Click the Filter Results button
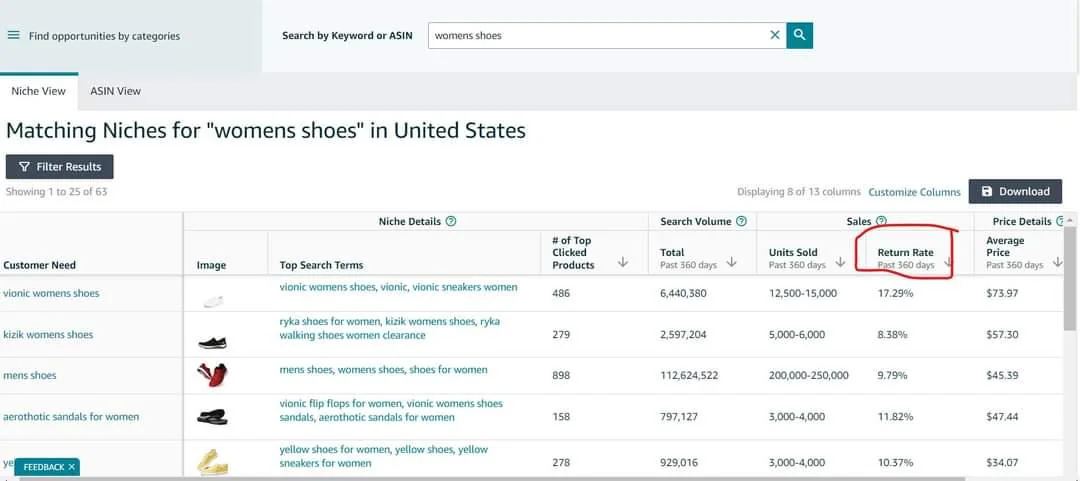The image size is (1080, 481). pos(59,167)
